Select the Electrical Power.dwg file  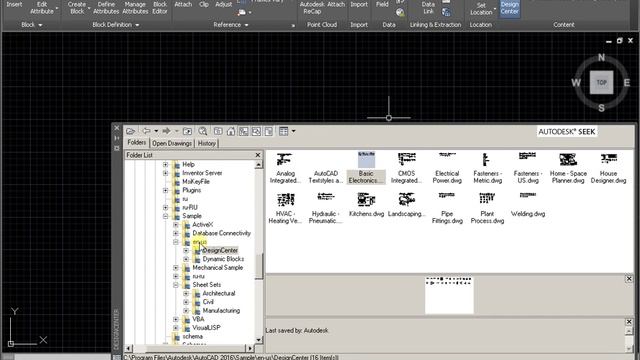(x=447, y=168)
